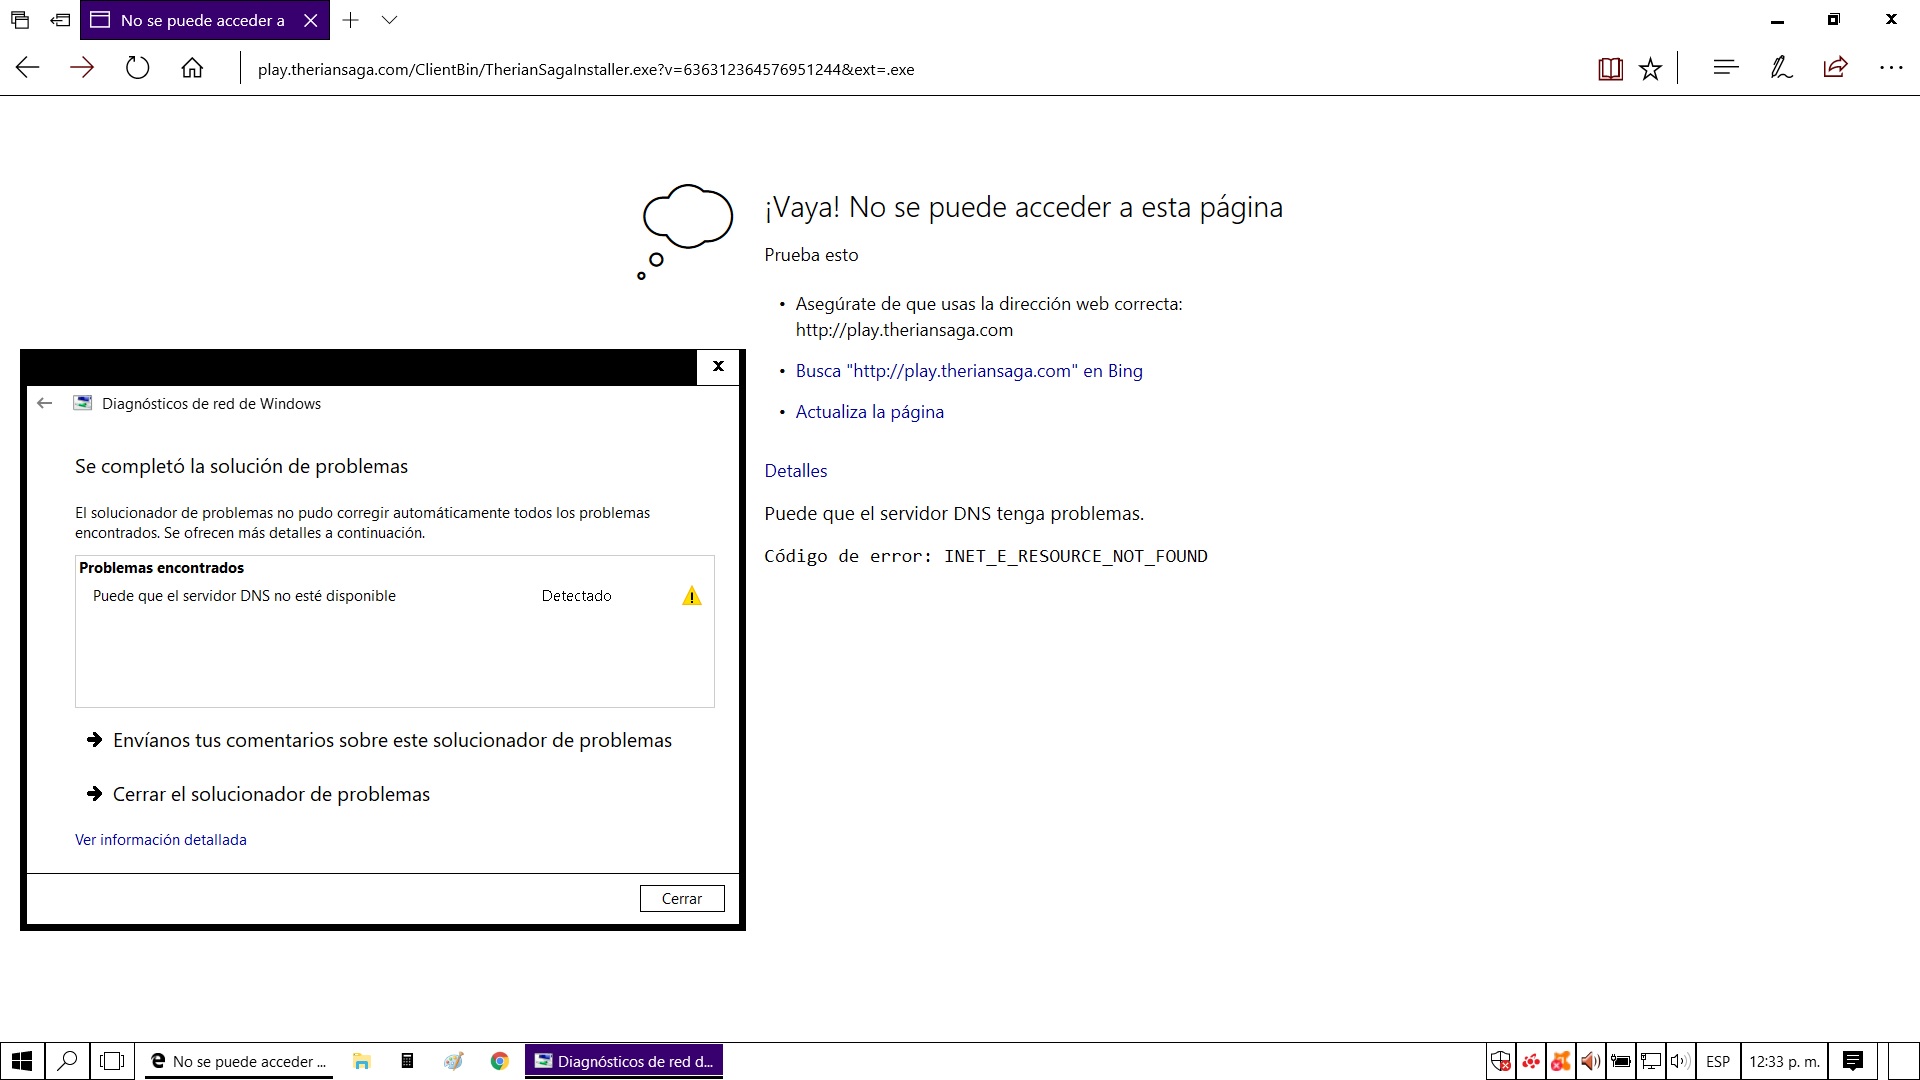Add page to favorites star
Screen dimensions: 1920x1080
[x=1650, y=69]
